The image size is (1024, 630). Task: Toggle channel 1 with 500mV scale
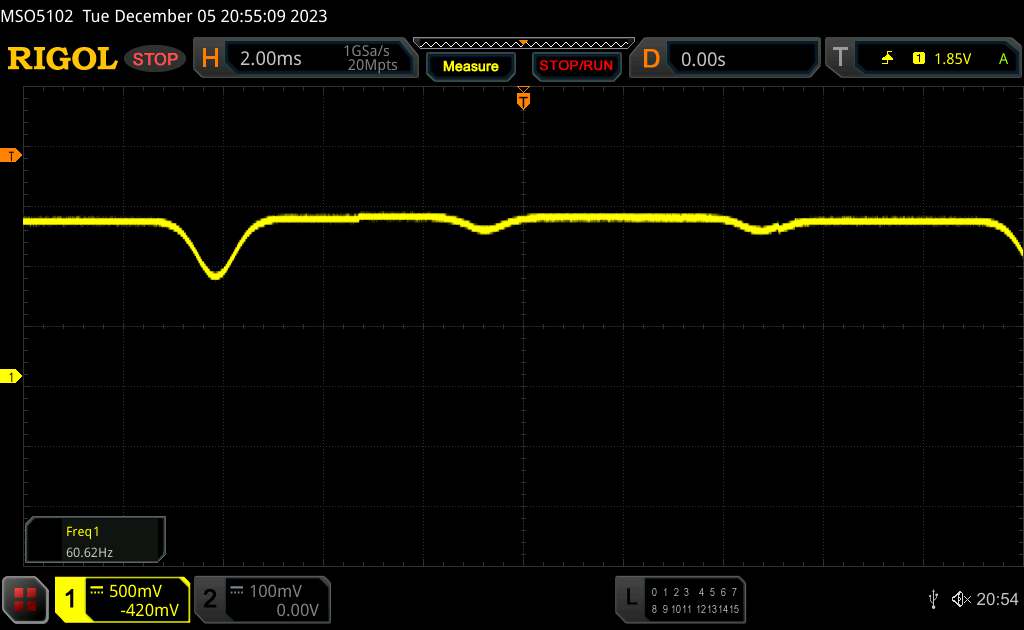click(122, 599)
